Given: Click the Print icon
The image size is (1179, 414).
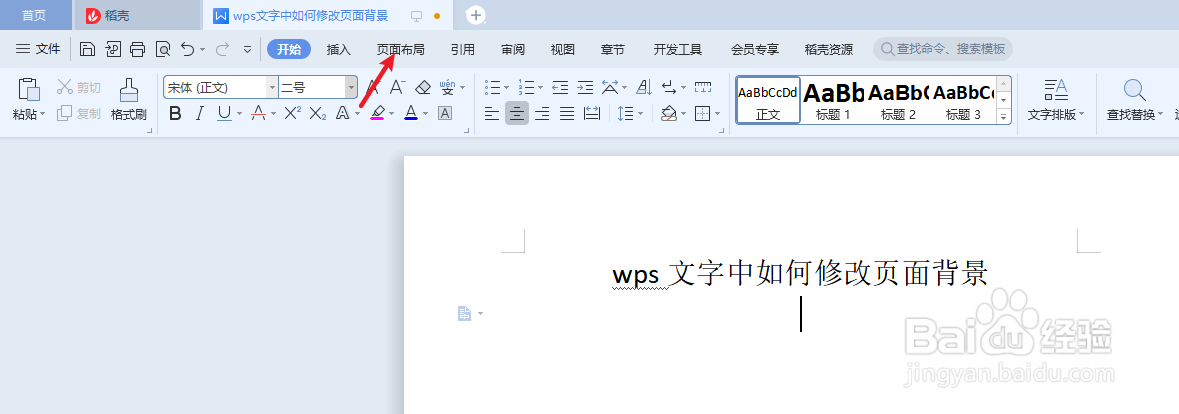Looking at the screenshot, I should [x=137, y=50].
